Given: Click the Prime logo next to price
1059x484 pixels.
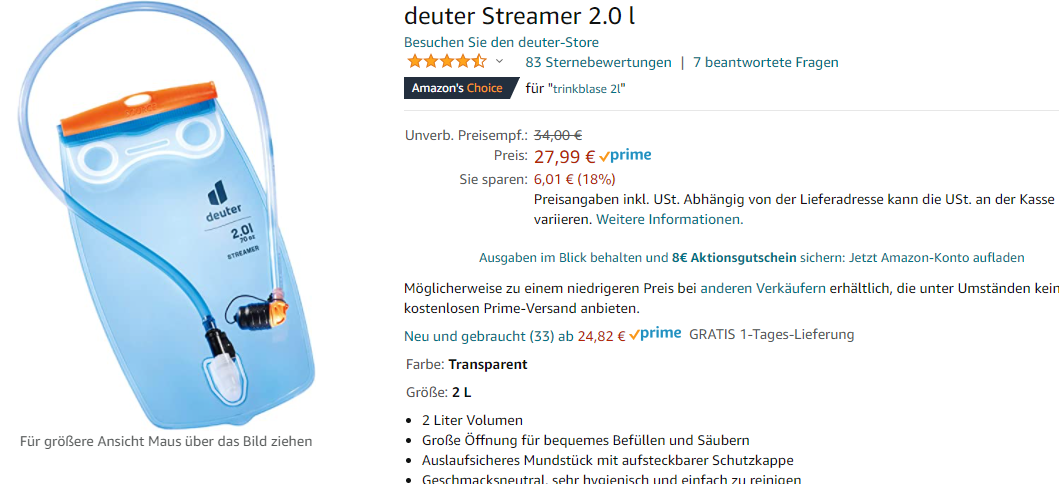Looking at the screenshot, I should tap(625, 157).
